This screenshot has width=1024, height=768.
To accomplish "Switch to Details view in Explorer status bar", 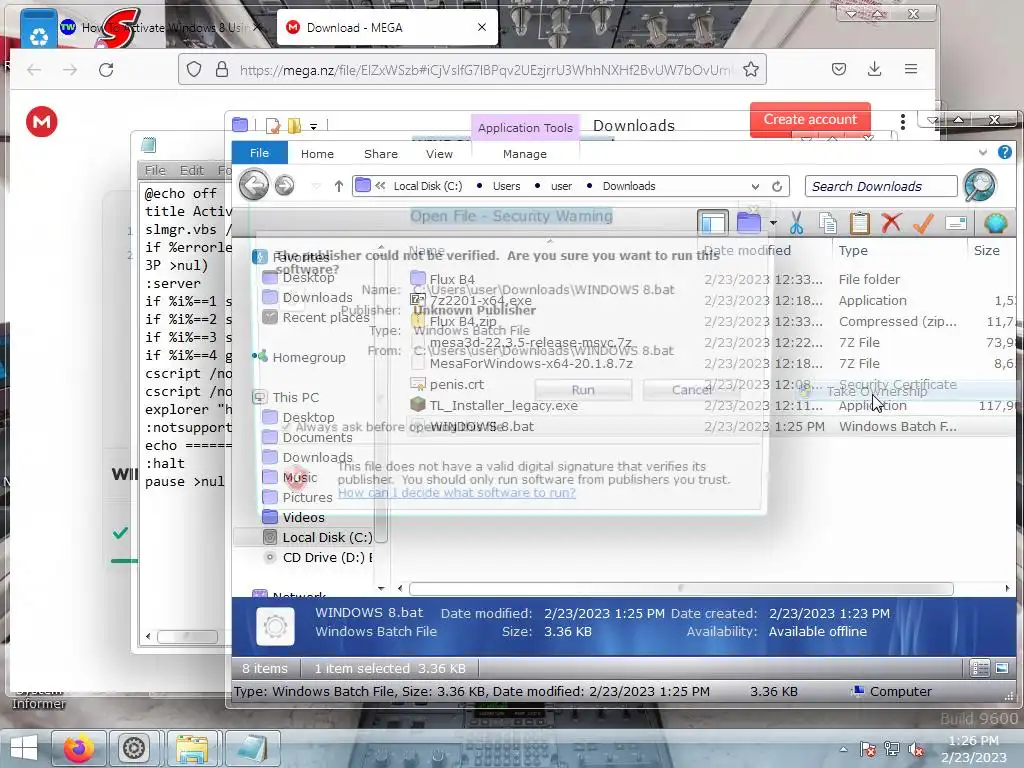I will coord(980,668).
